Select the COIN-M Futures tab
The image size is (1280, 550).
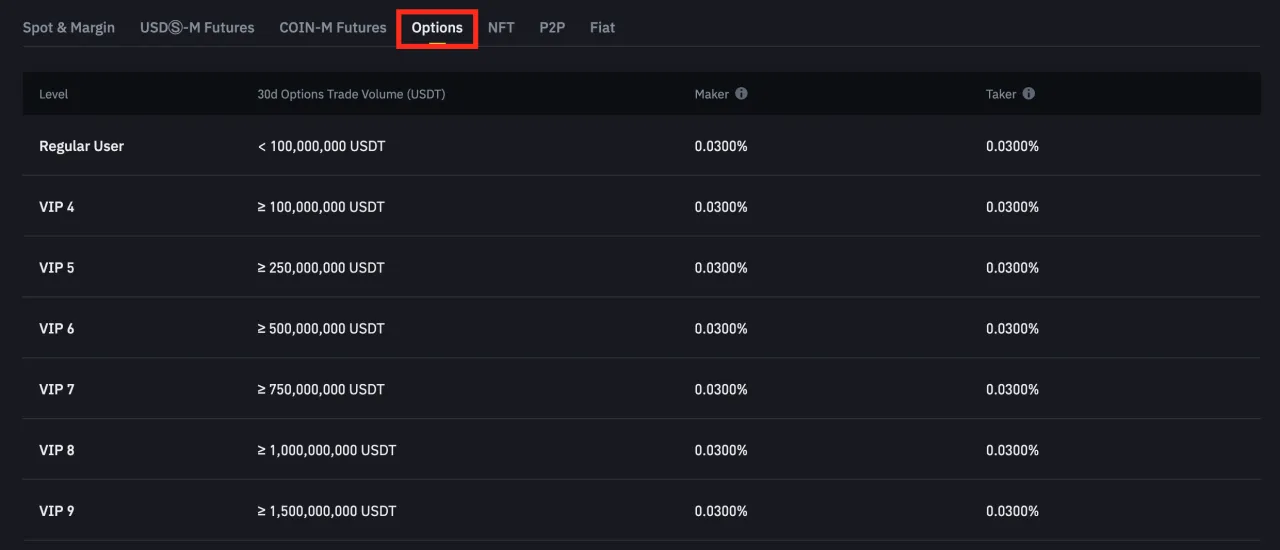tap(333, 27)
